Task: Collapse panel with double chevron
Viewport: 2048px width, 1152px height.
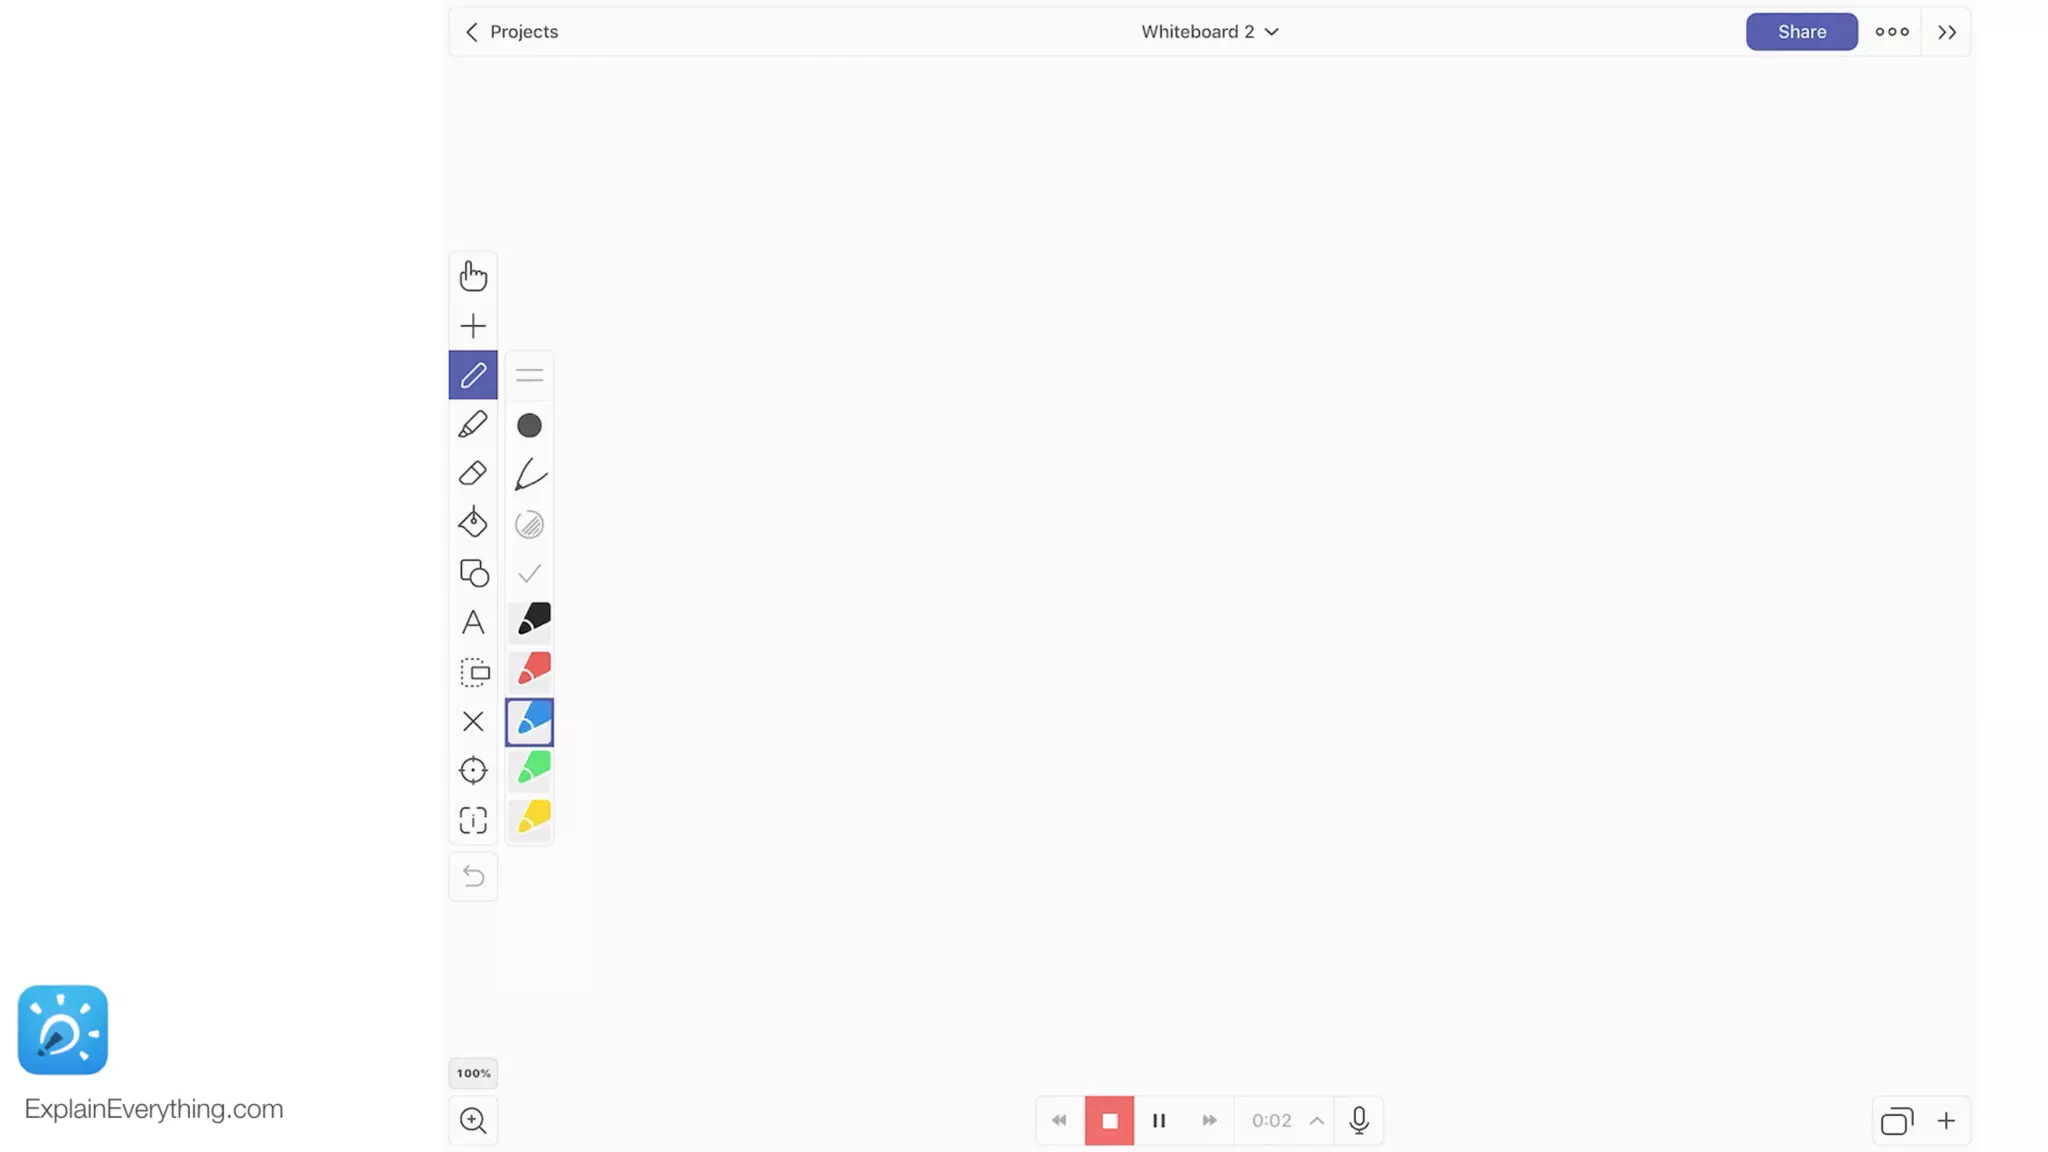Action: (x=1946, y=32)
